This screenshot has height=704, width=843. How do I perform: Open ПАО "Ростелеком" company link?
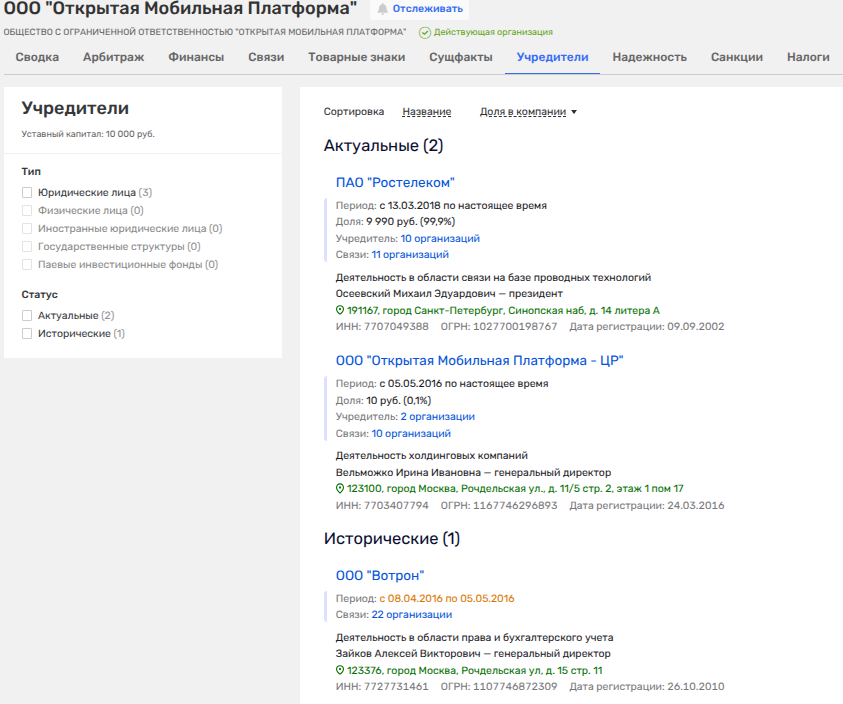pos(395,182)
